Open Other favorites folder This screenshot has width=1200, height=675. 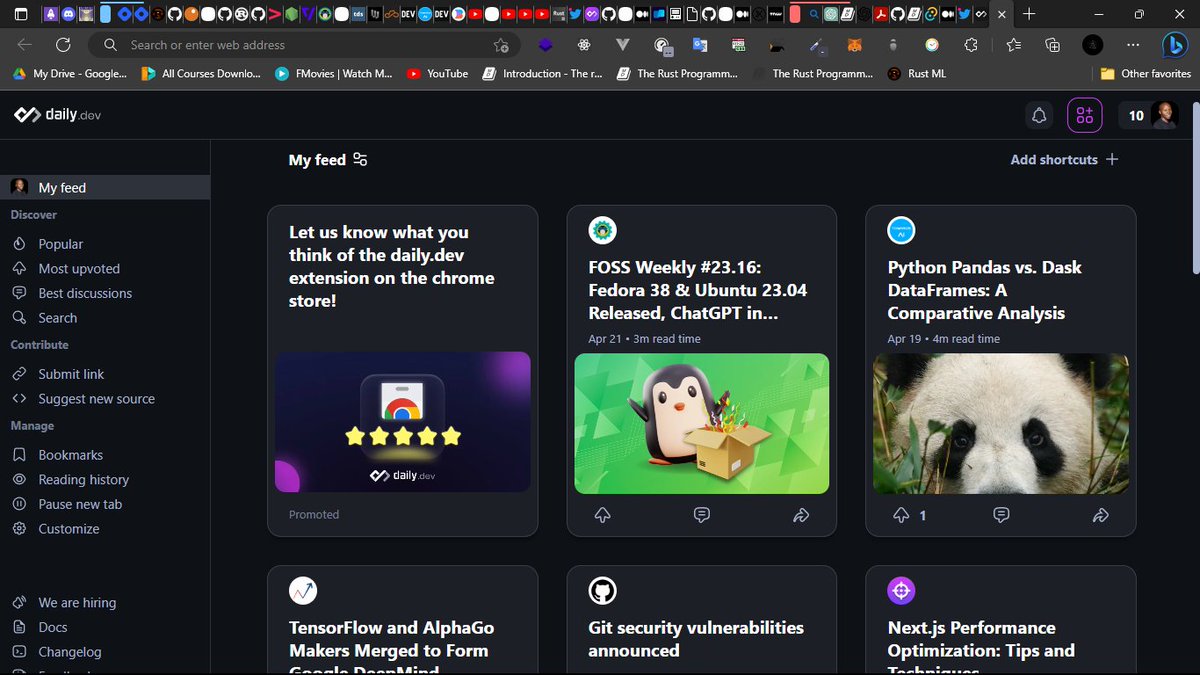pyautogui.click(x=1145, y=73)
